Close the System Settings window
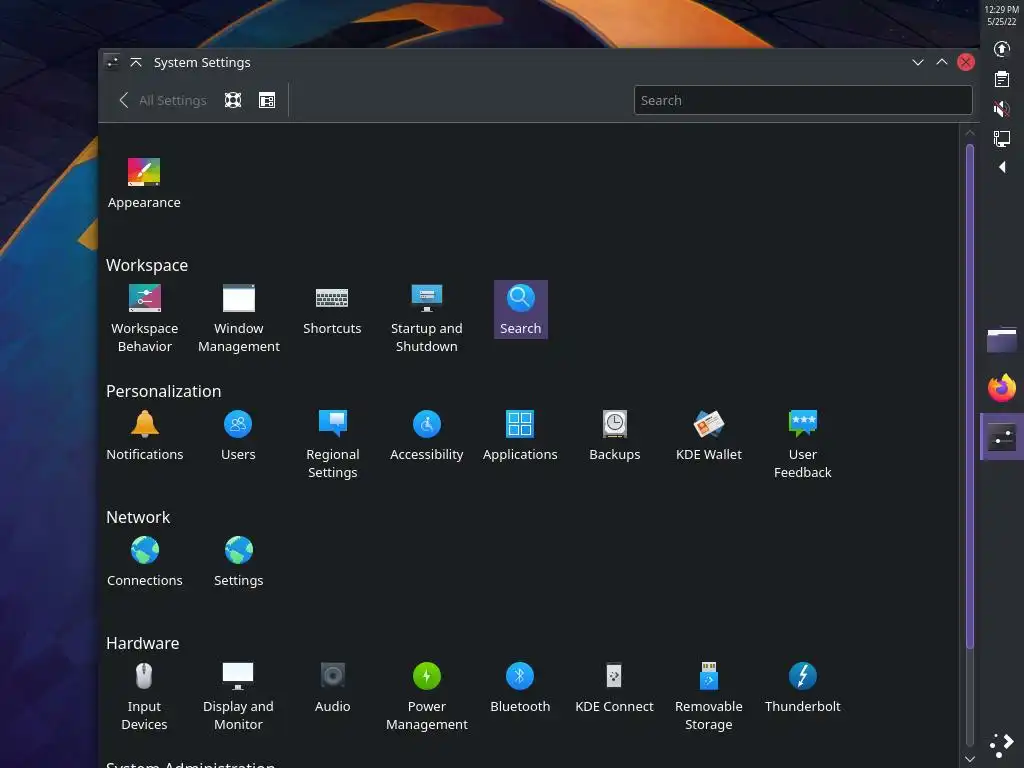Screen dimensions: 1024x768 coord(966,62)
